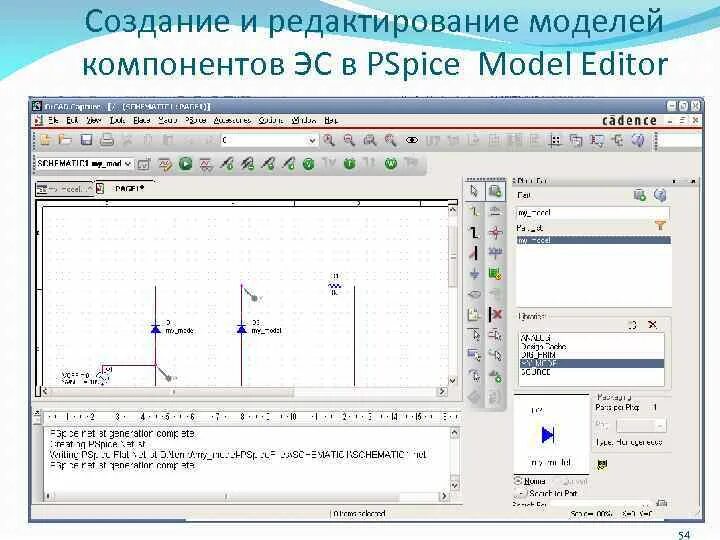Click the green V voltage marker icon
The image size is (720, 540).
pyautogui.click(x=309, y=164)
